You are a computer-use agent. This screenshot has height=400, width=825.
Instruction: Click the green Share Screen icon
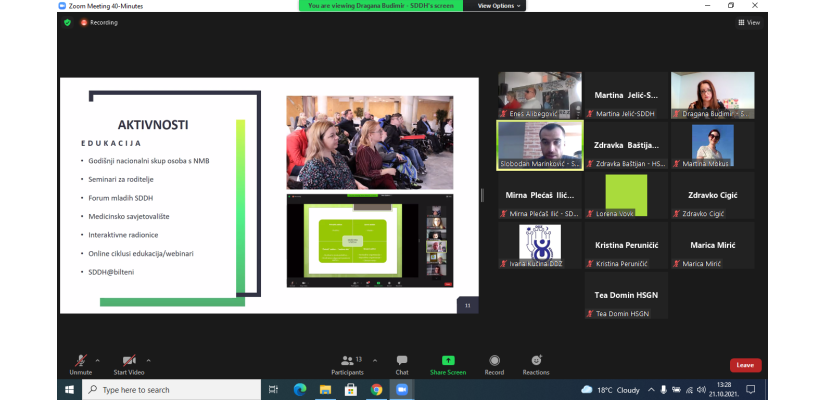click(448, 361)
